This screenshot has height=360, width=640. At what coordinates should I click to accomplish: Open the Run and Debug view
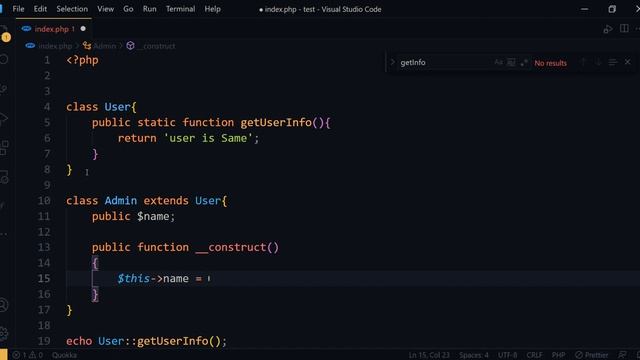click(4, 119)
